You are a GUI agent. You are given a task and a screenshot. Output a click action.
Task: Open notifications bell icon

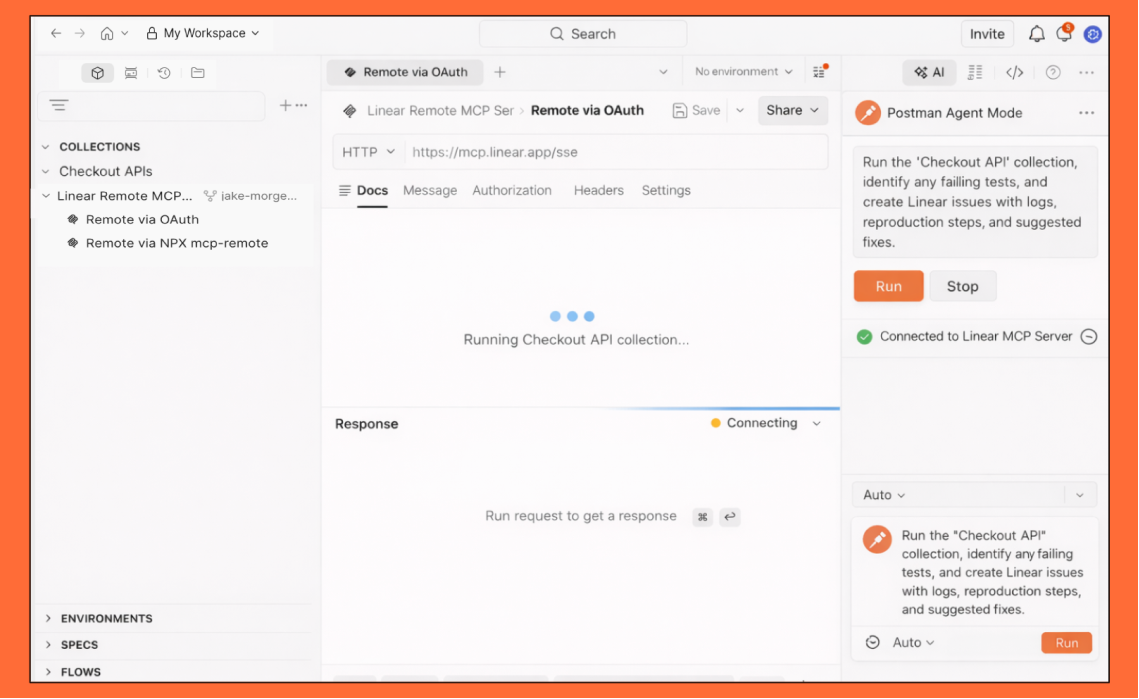tap(1036, 33)
